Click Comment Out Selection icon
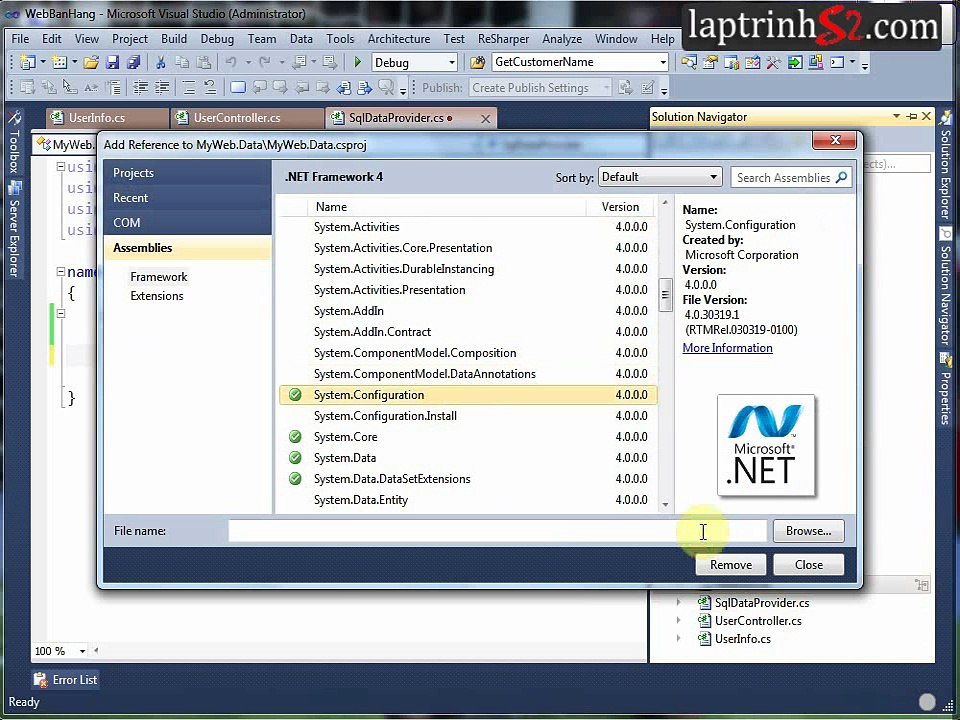960x720 pixels. coord(189,88)
